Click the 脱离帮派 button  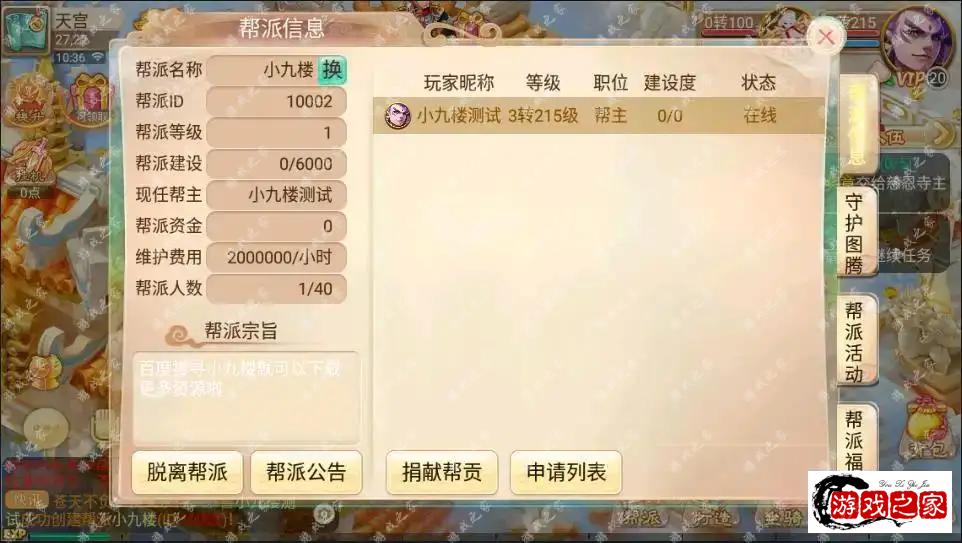pyautogui.click(x=187, y=472)
